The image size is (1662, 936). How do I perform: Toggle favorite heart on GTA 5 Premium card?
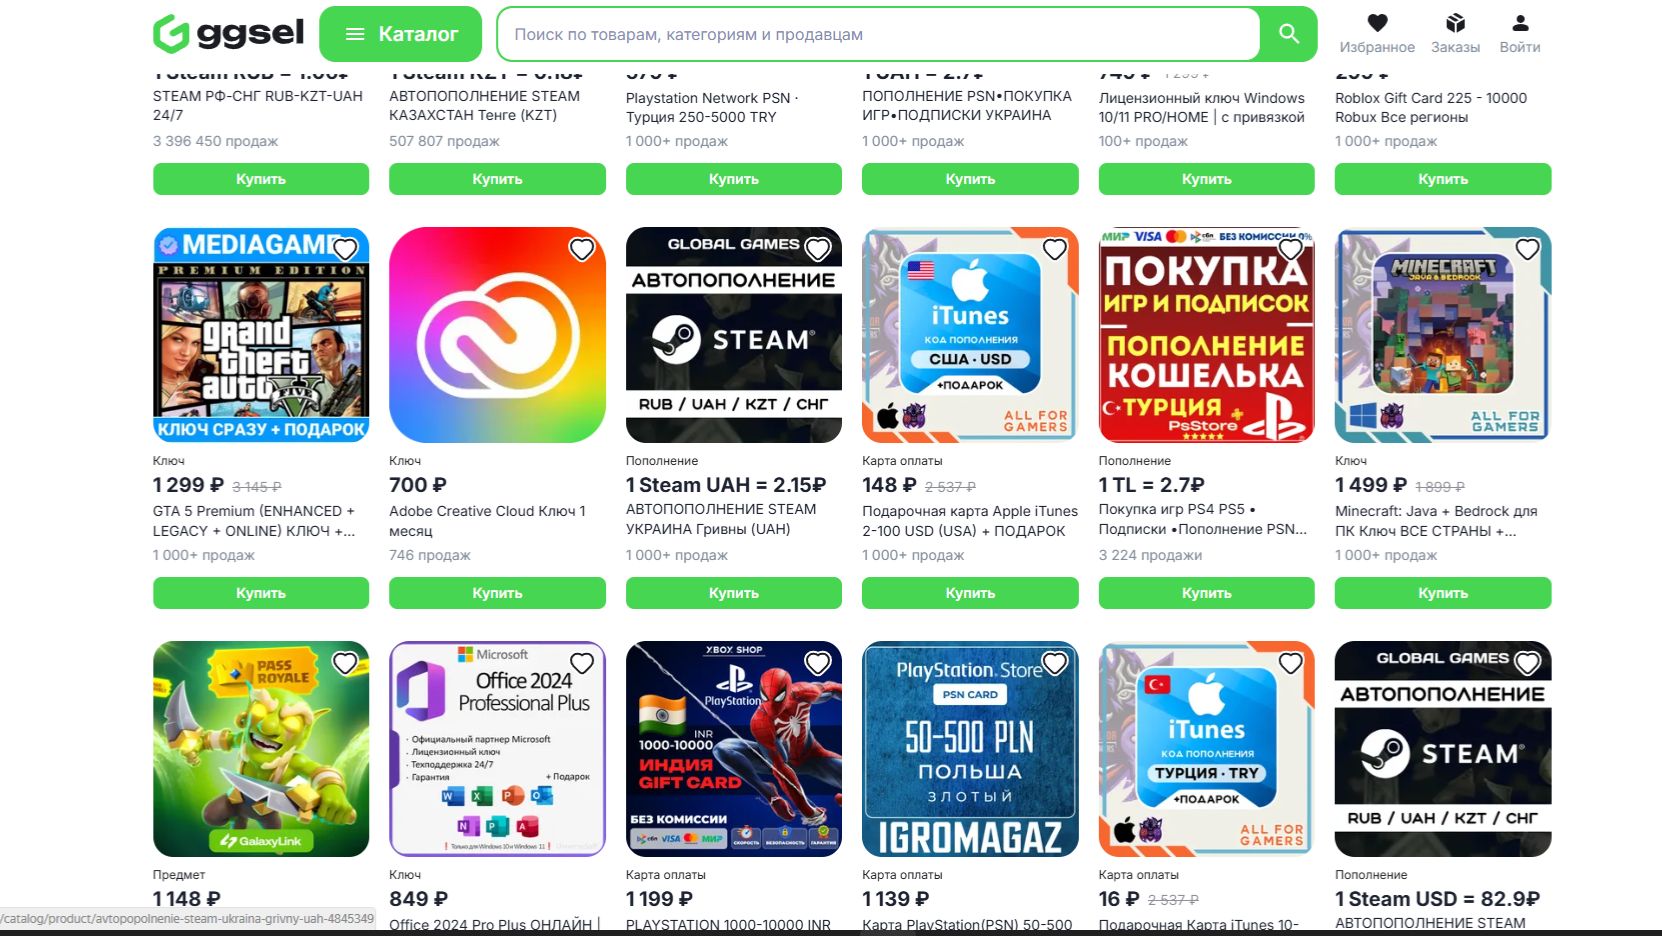(x=345, y=249)
